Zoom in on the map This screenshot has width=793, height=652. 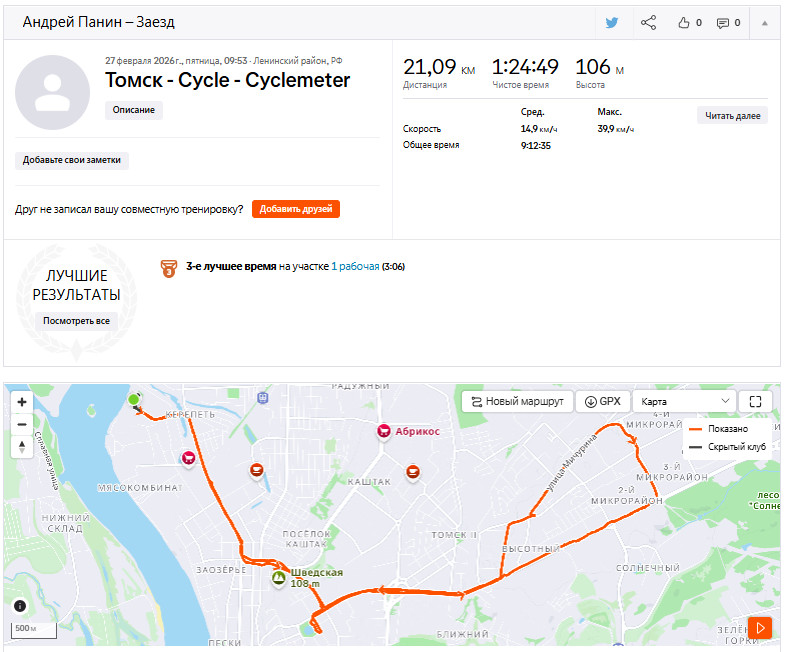point(22,402)
